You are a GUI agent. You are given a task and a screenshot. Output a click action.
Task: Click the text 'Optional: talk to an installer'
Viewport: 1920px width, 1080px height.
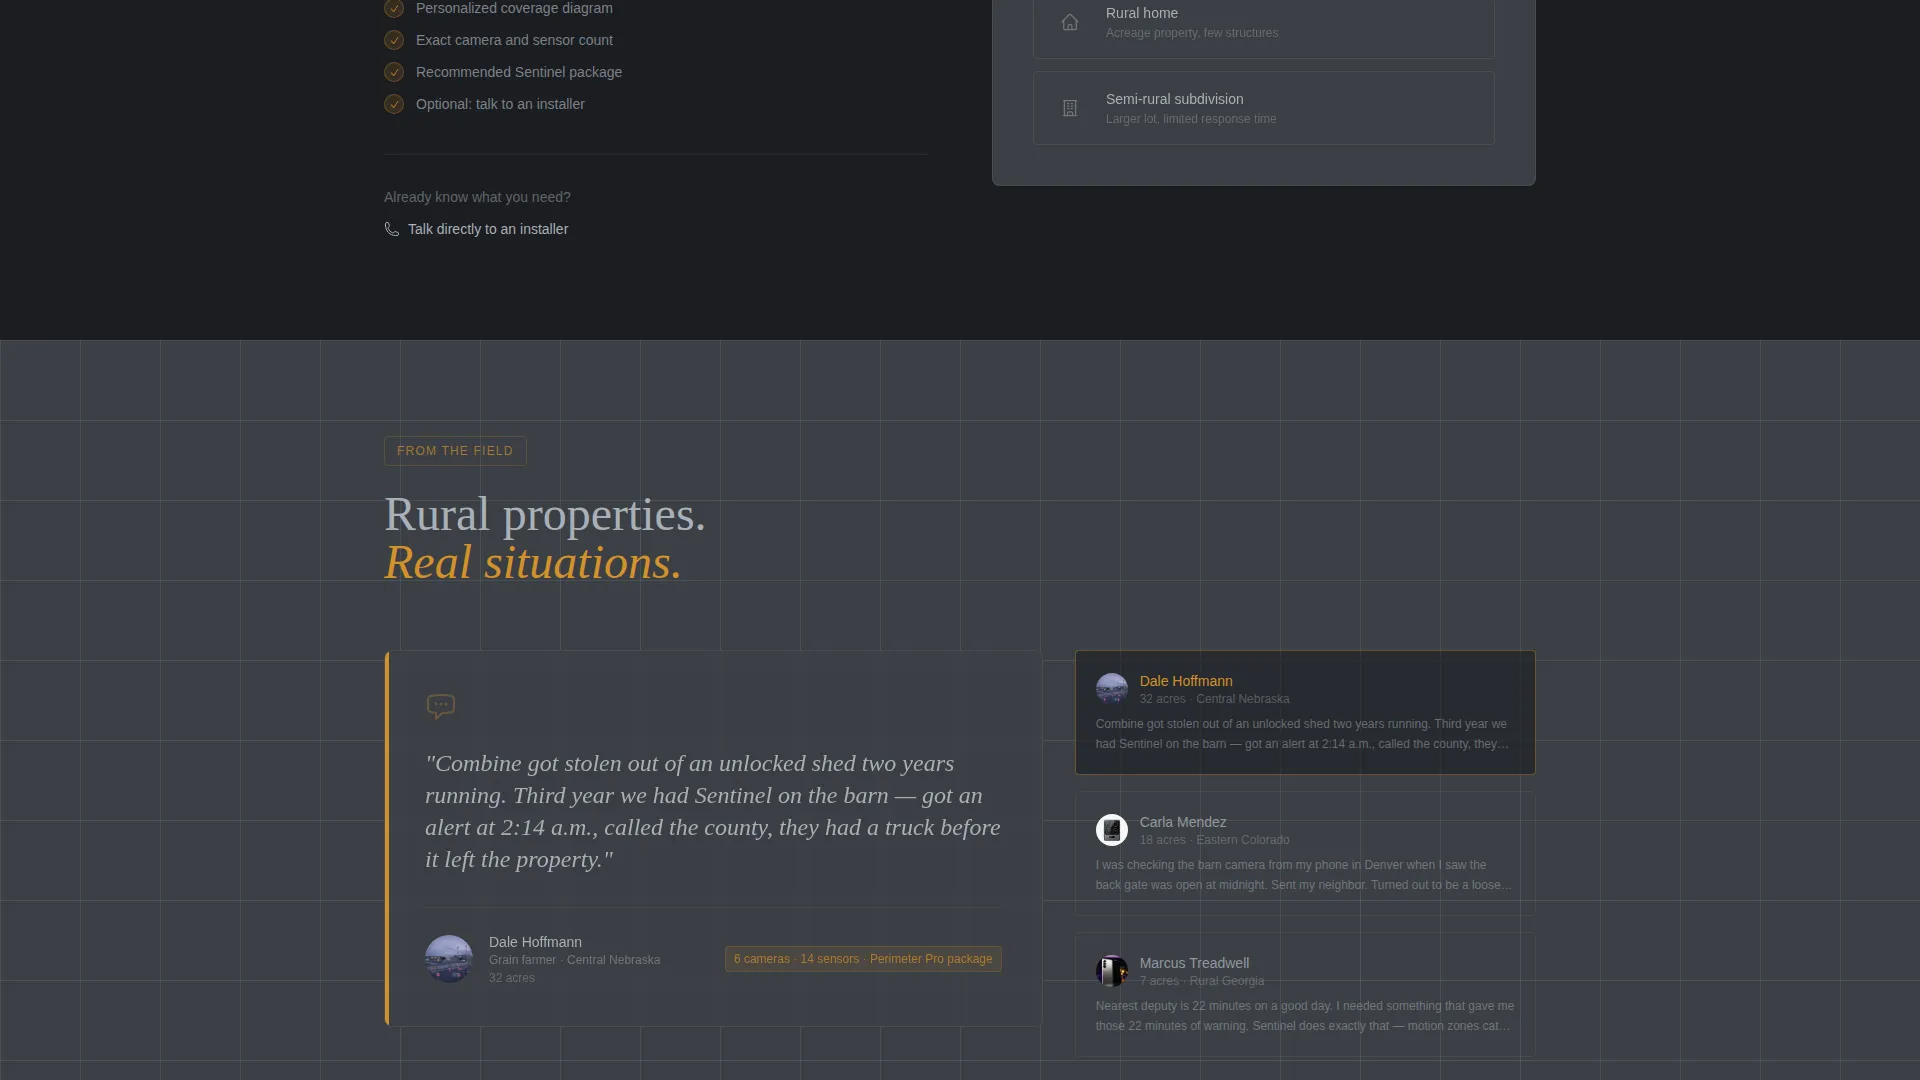click(500, 104)
